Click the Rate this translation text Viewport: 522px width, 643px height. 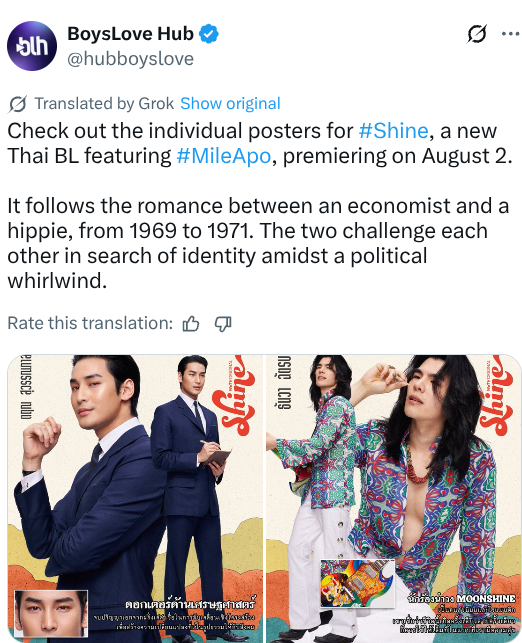90,323
